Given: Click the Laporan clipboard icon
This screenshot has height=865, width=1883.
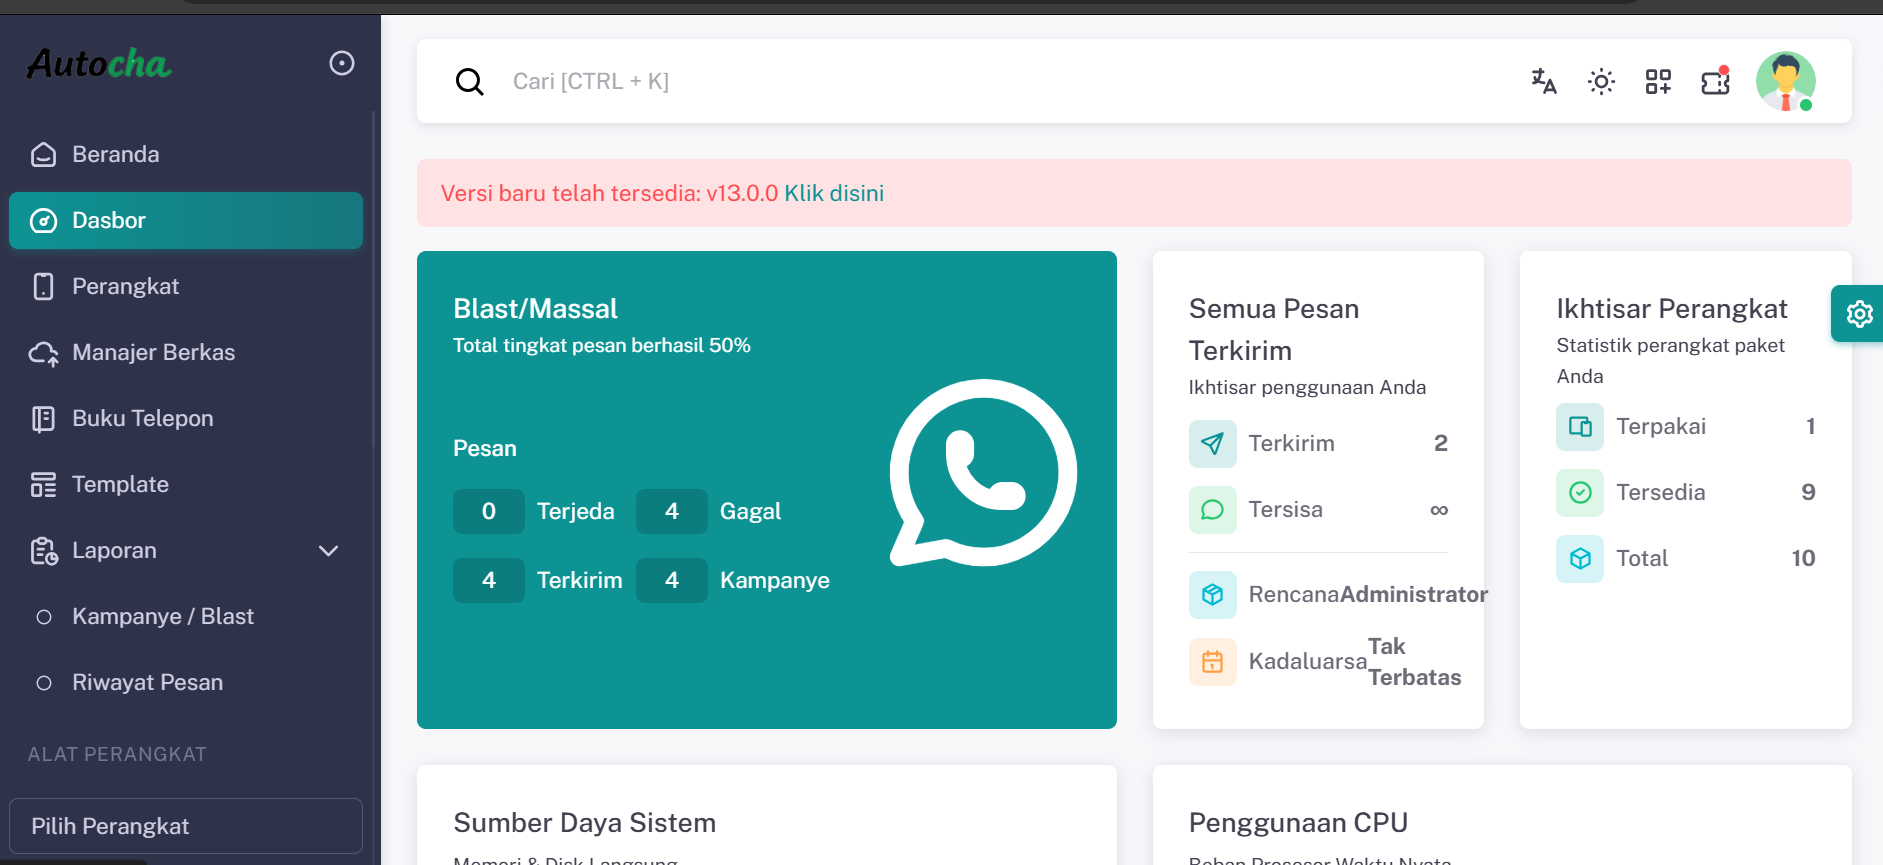Looking at the screenshot, I should click(x=43, y=550).
